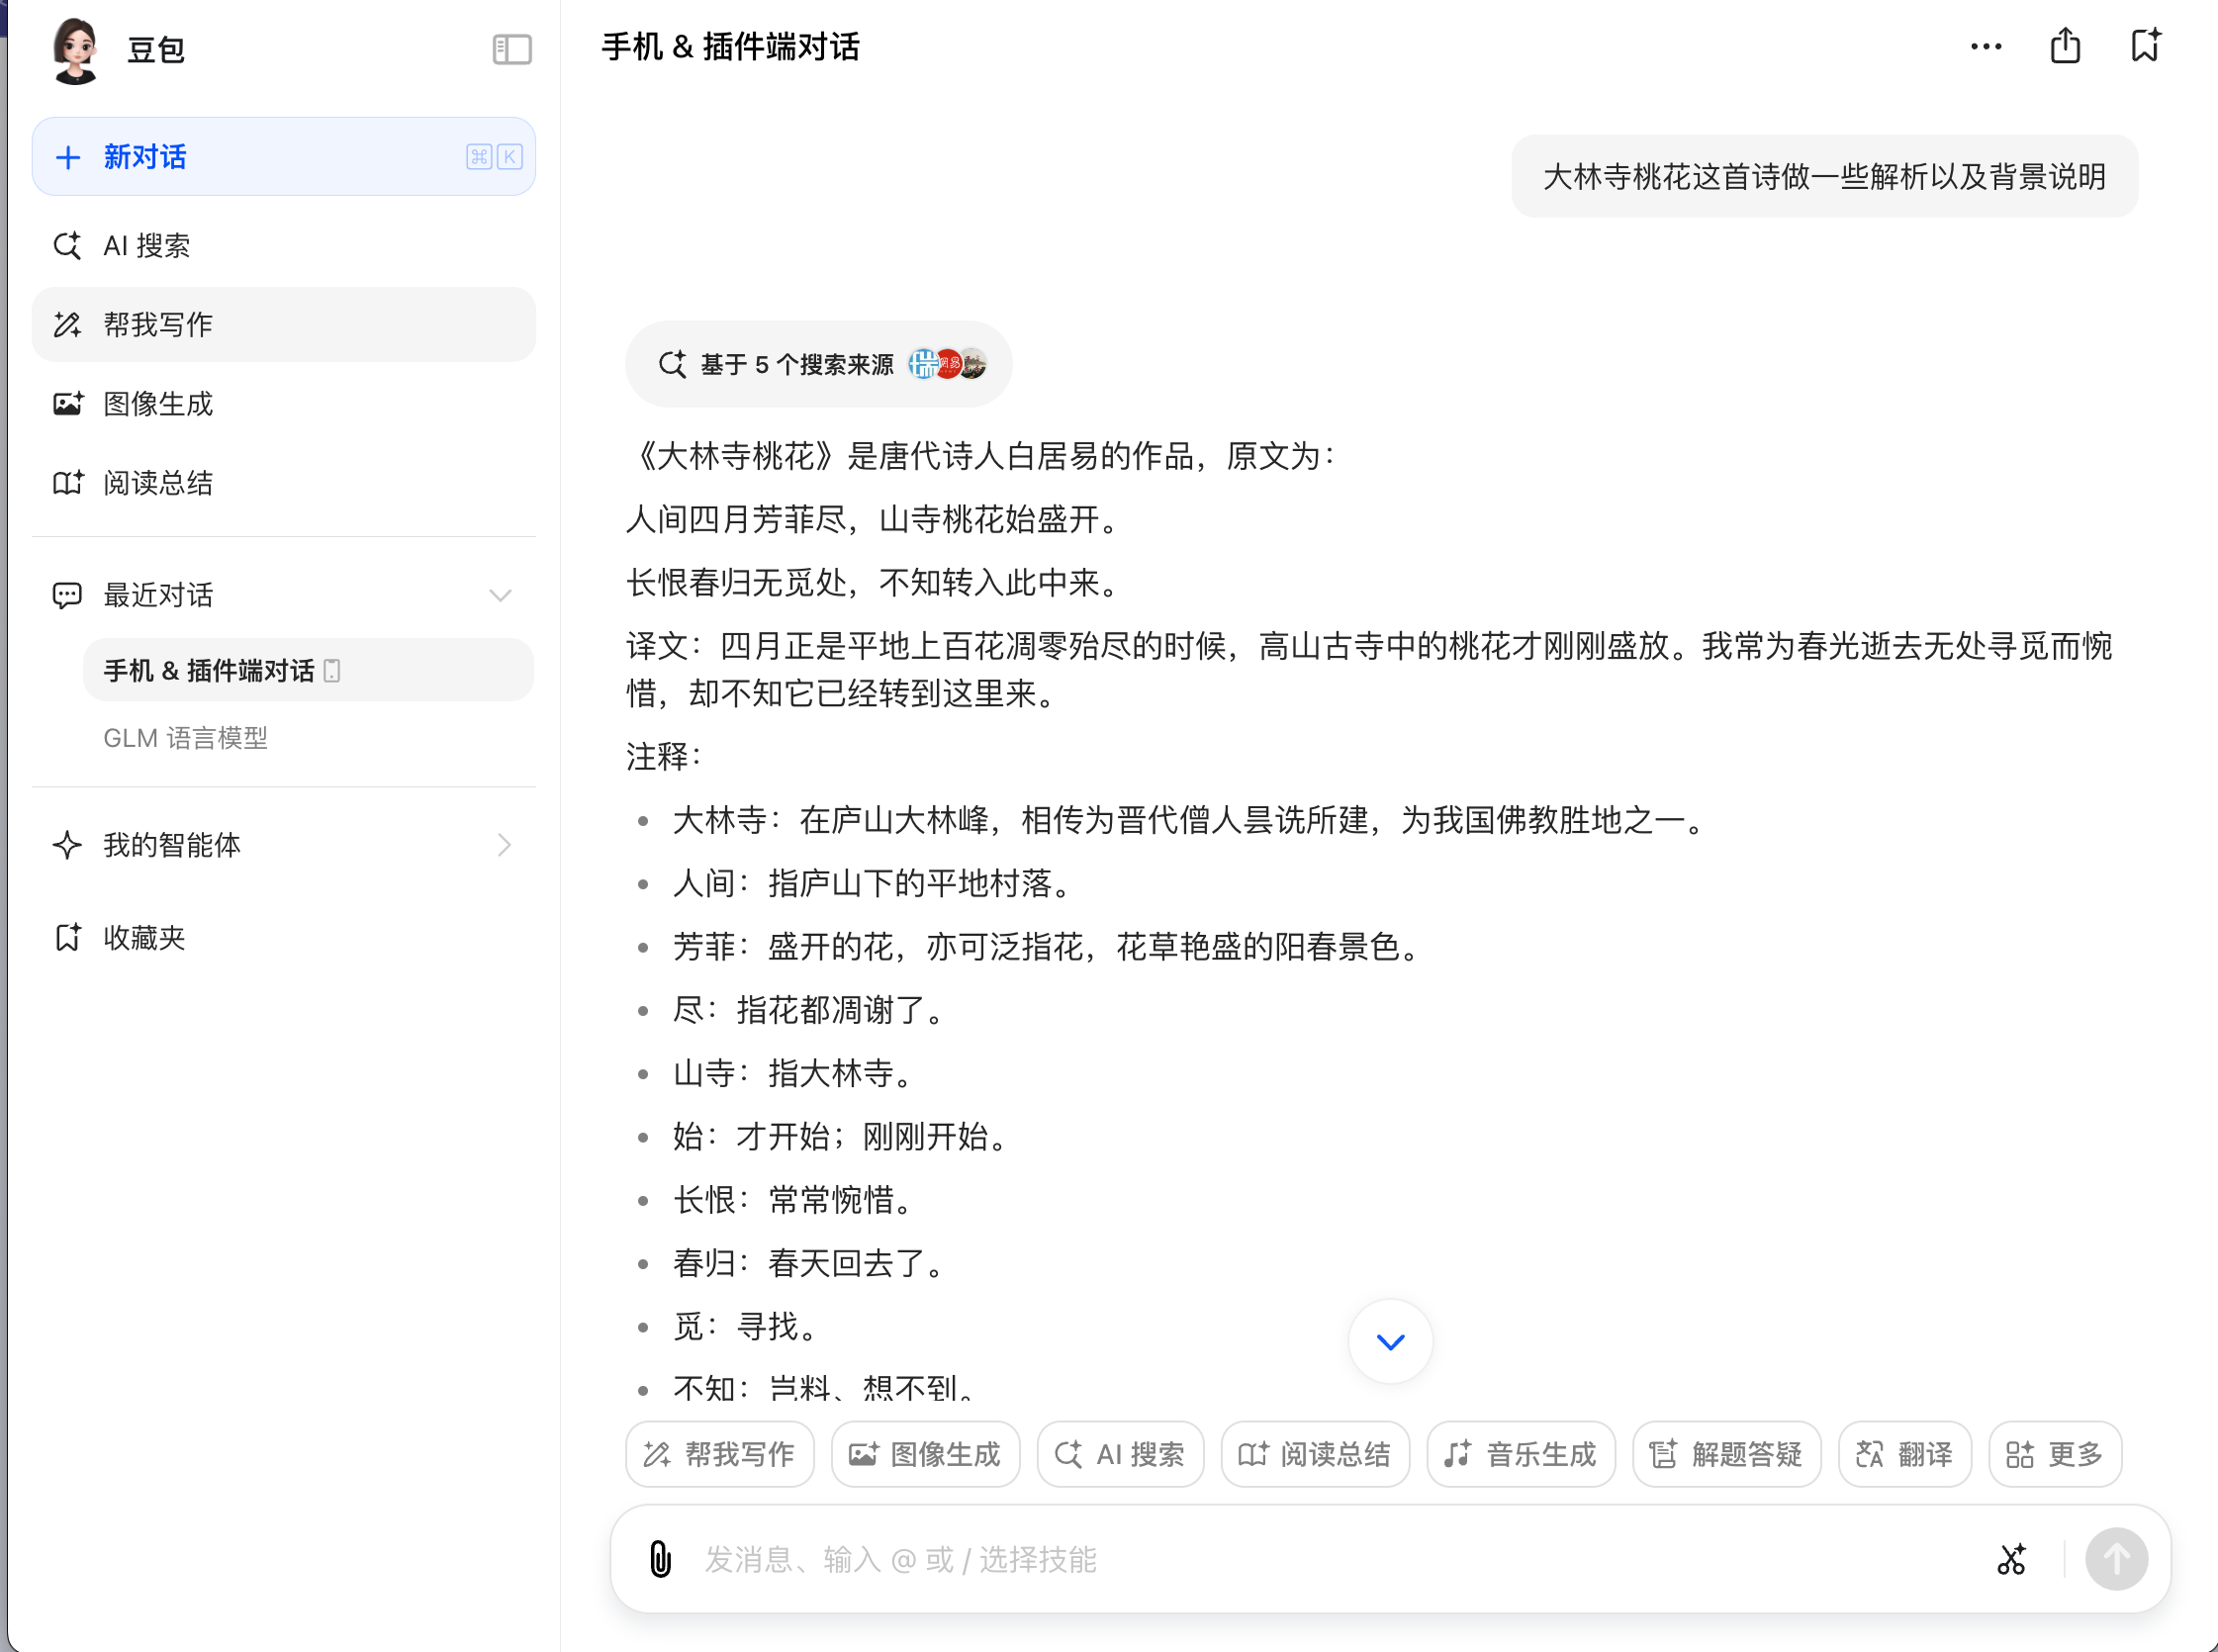Toggle the sidebar collapse icon
2218x1652 pixels.
click(511, 49)
